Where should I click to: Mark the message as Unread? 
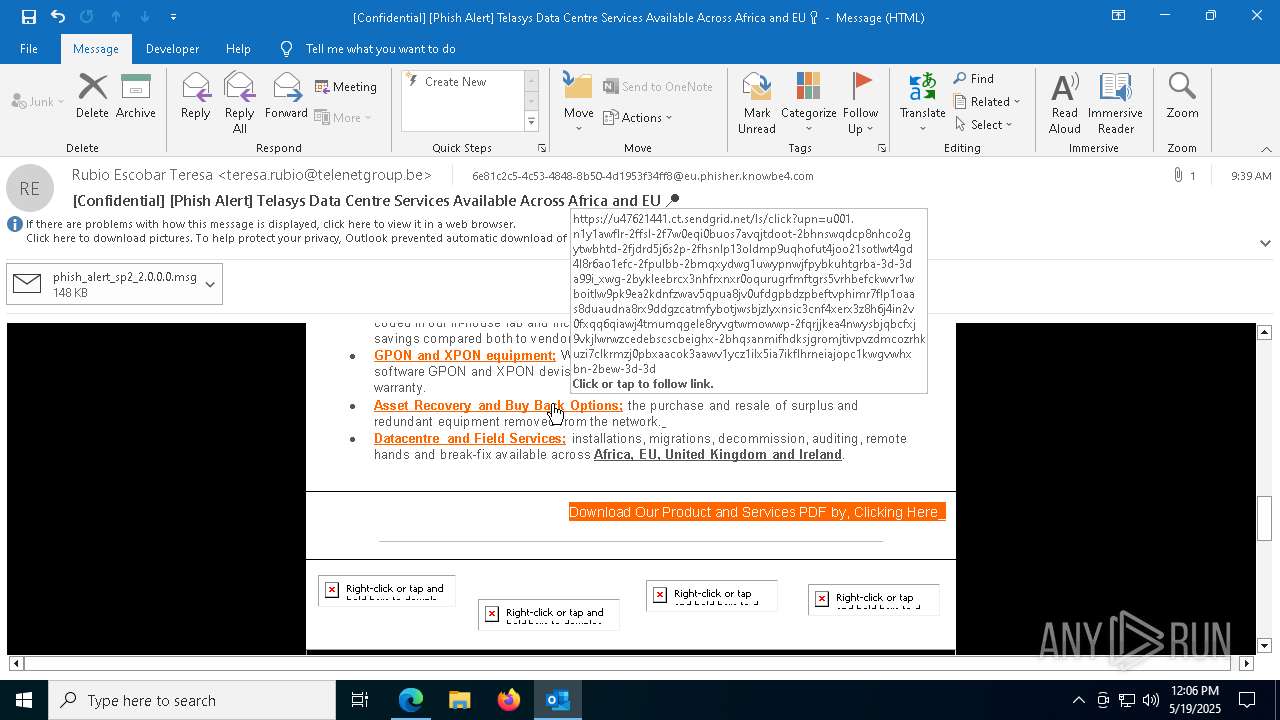tap(757, 103)
